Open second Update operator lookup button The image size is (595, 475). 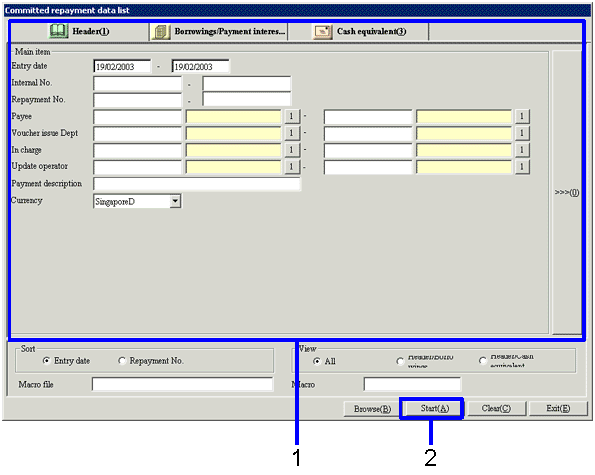[522, 167]
